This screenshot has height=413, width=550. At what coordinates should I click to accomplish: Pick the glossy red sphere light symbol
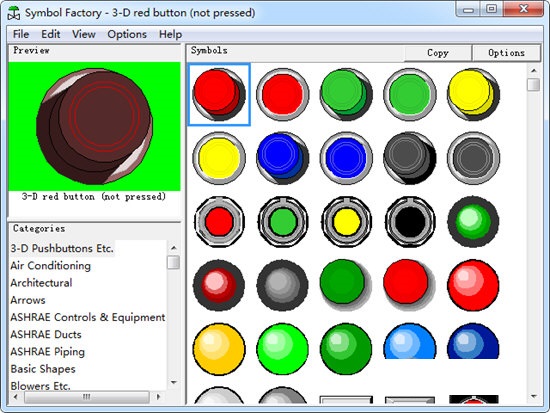[x=473, y=285]
